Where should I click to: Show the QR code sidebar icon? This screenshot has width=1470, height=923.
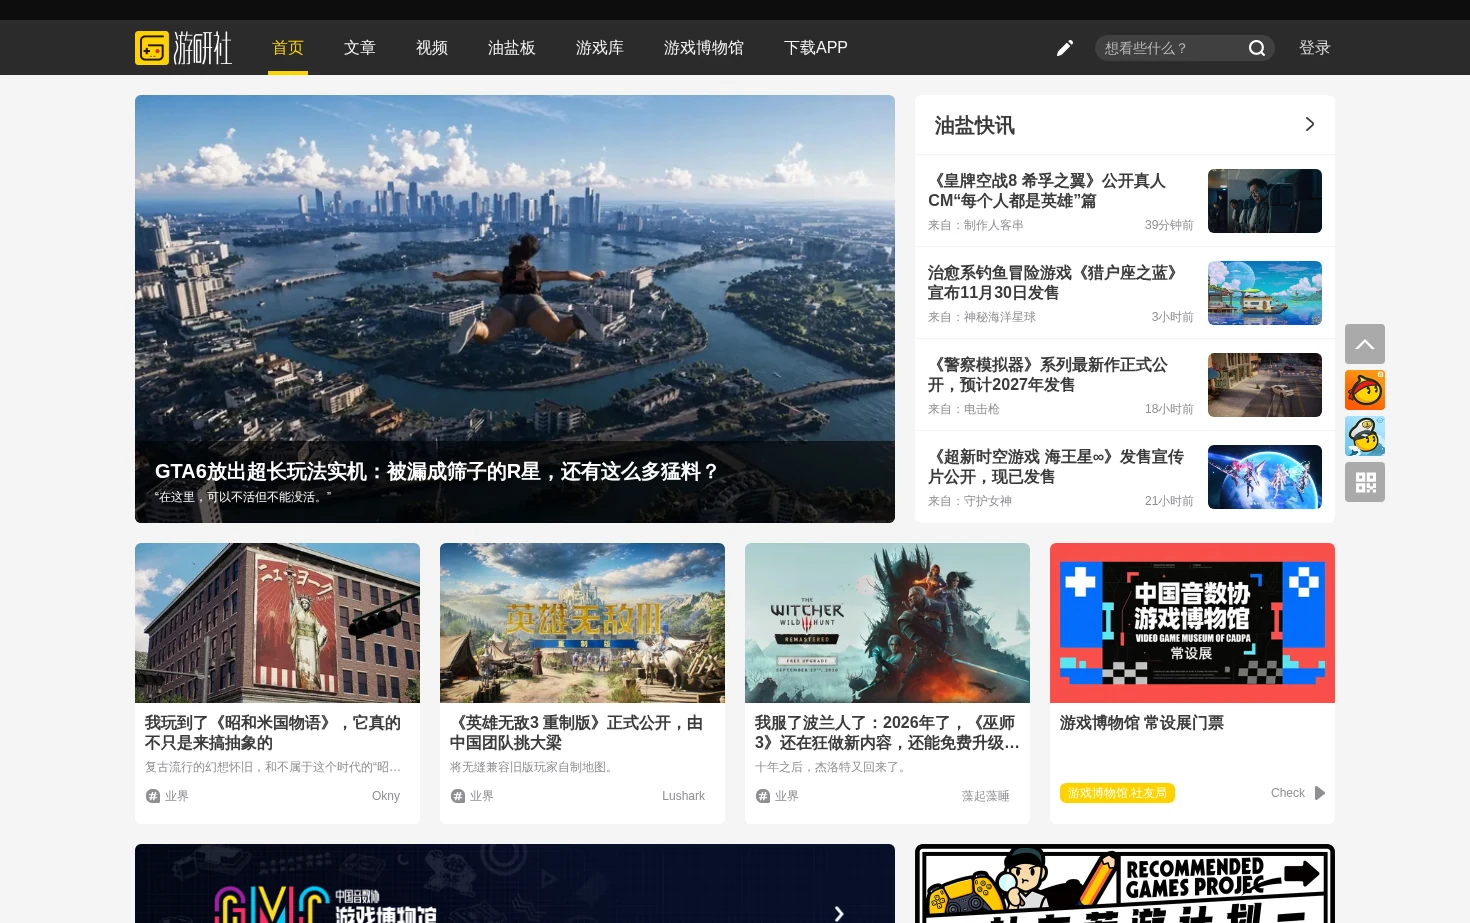pos(1365,482)
